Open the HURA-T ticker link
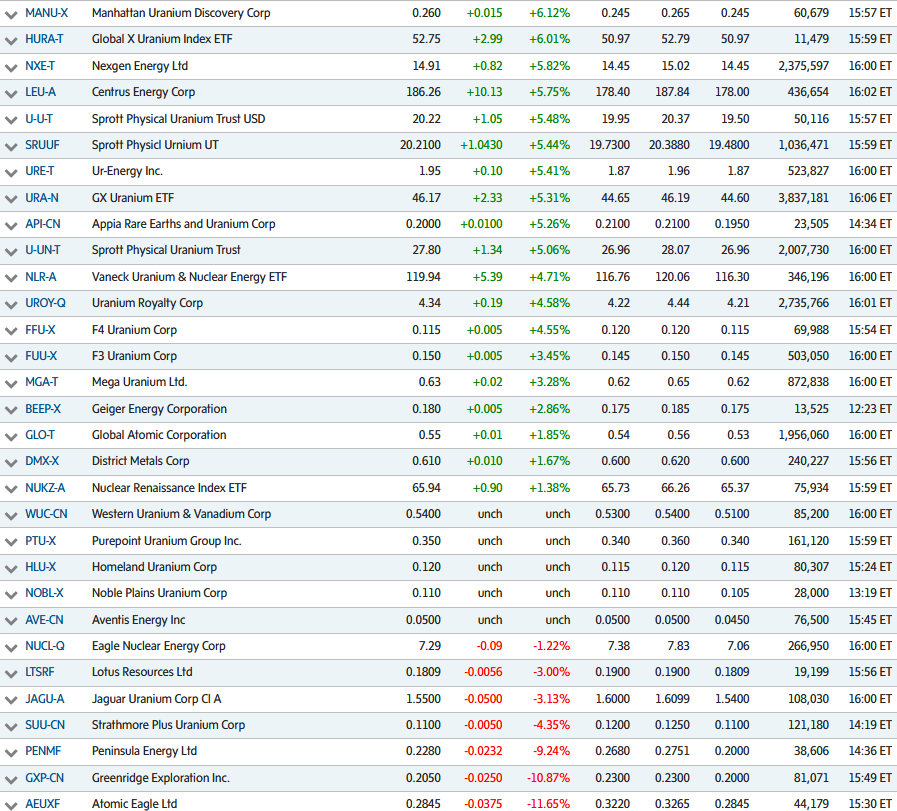Image resolution: width=897 pixels, height=811 pixels. pyautogui.click(x=44, y=39)
